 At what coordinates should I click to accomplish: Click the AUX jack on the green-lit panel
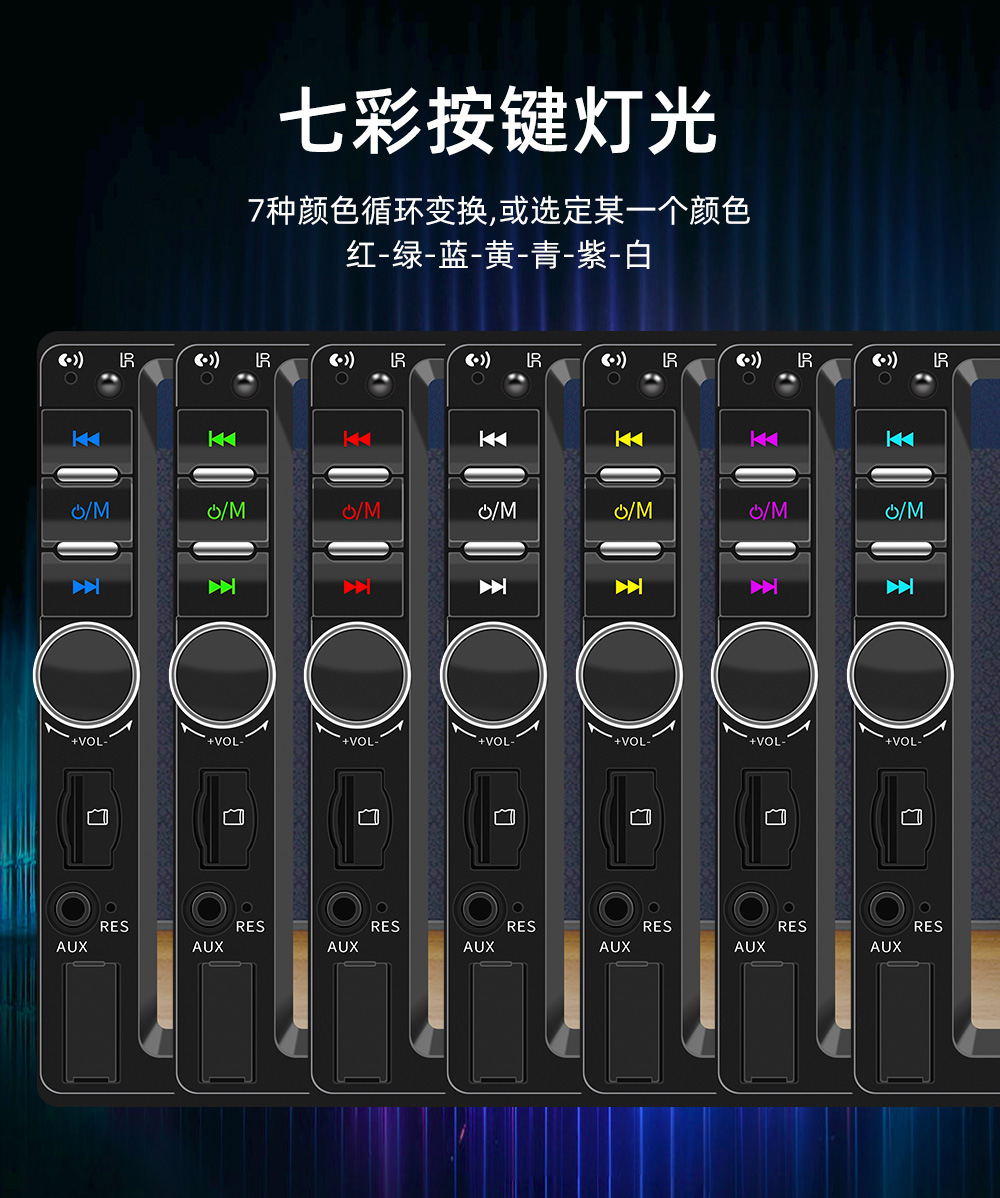point(209,909)
